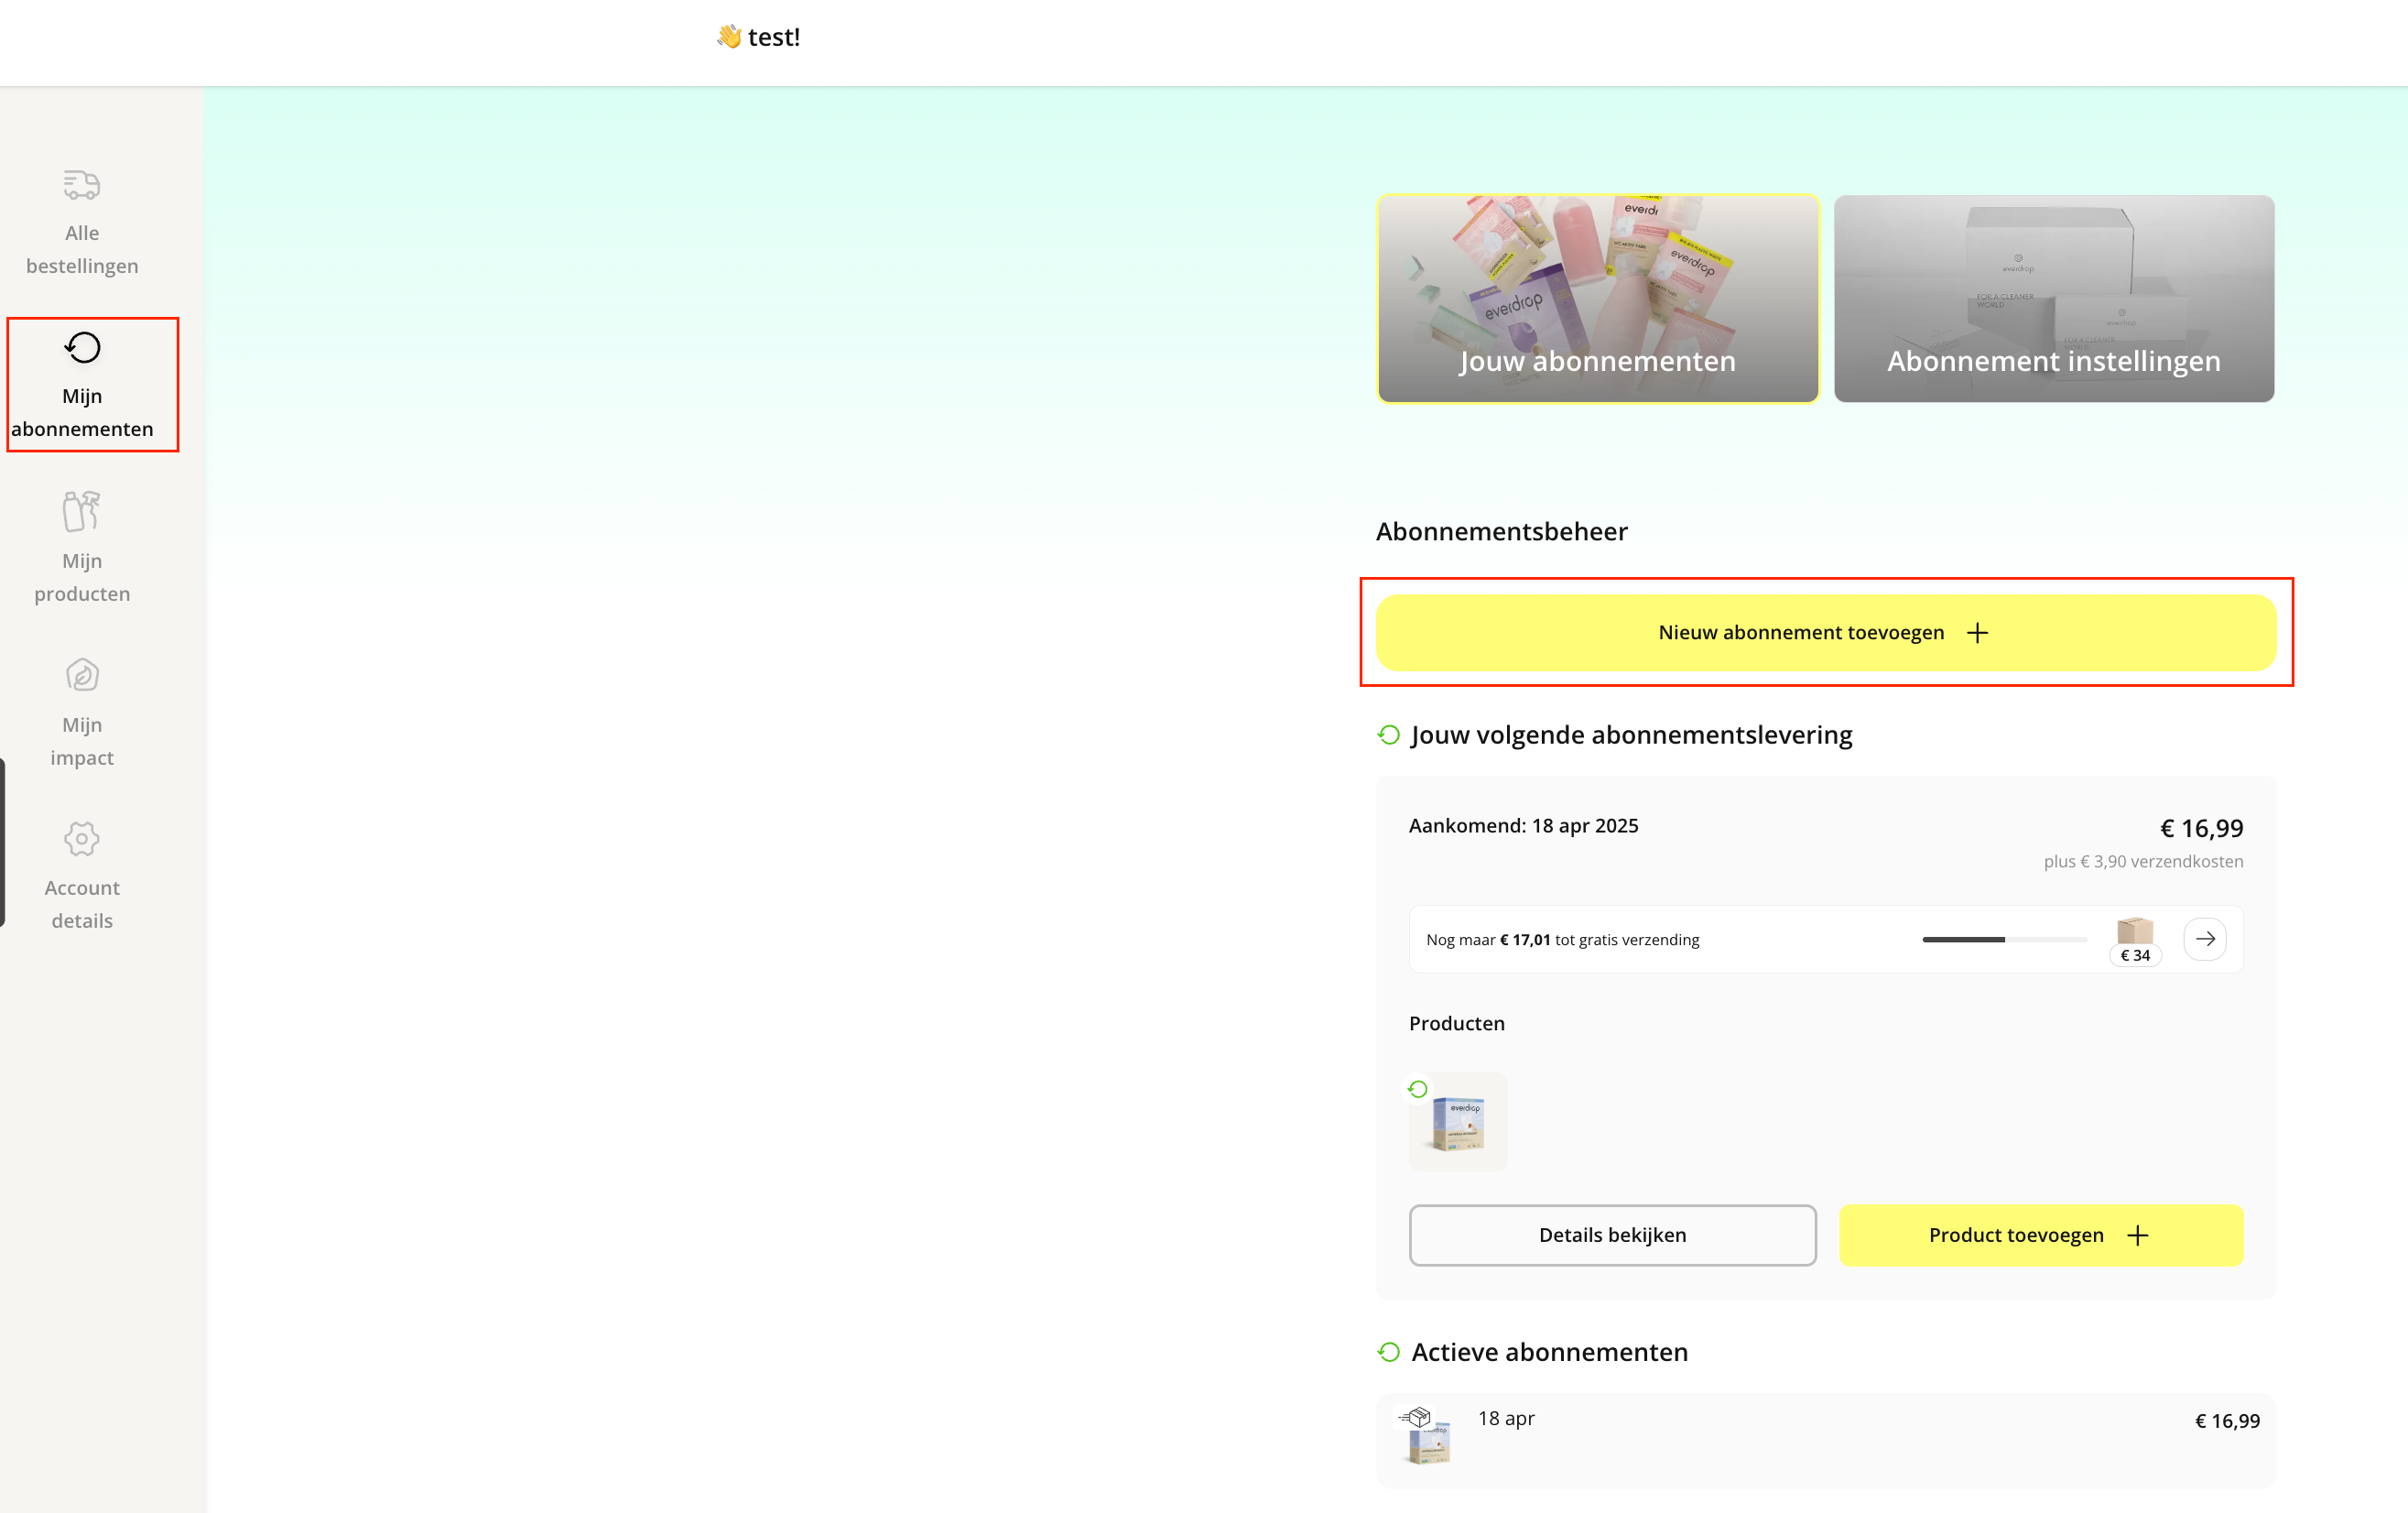Click the Nieuw abonnement toevoegen button
Viewport: 2408px width, 1513px height.
(1826, 632)
